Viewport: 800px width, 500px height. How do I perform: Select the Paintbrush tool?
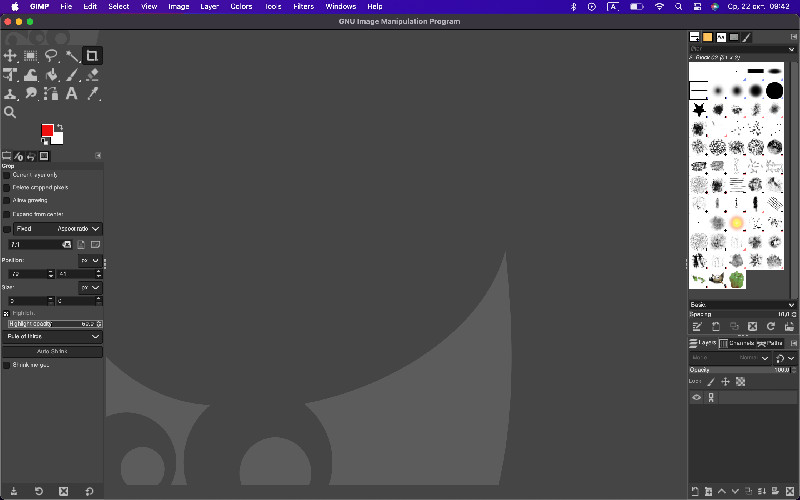[72, 74]
